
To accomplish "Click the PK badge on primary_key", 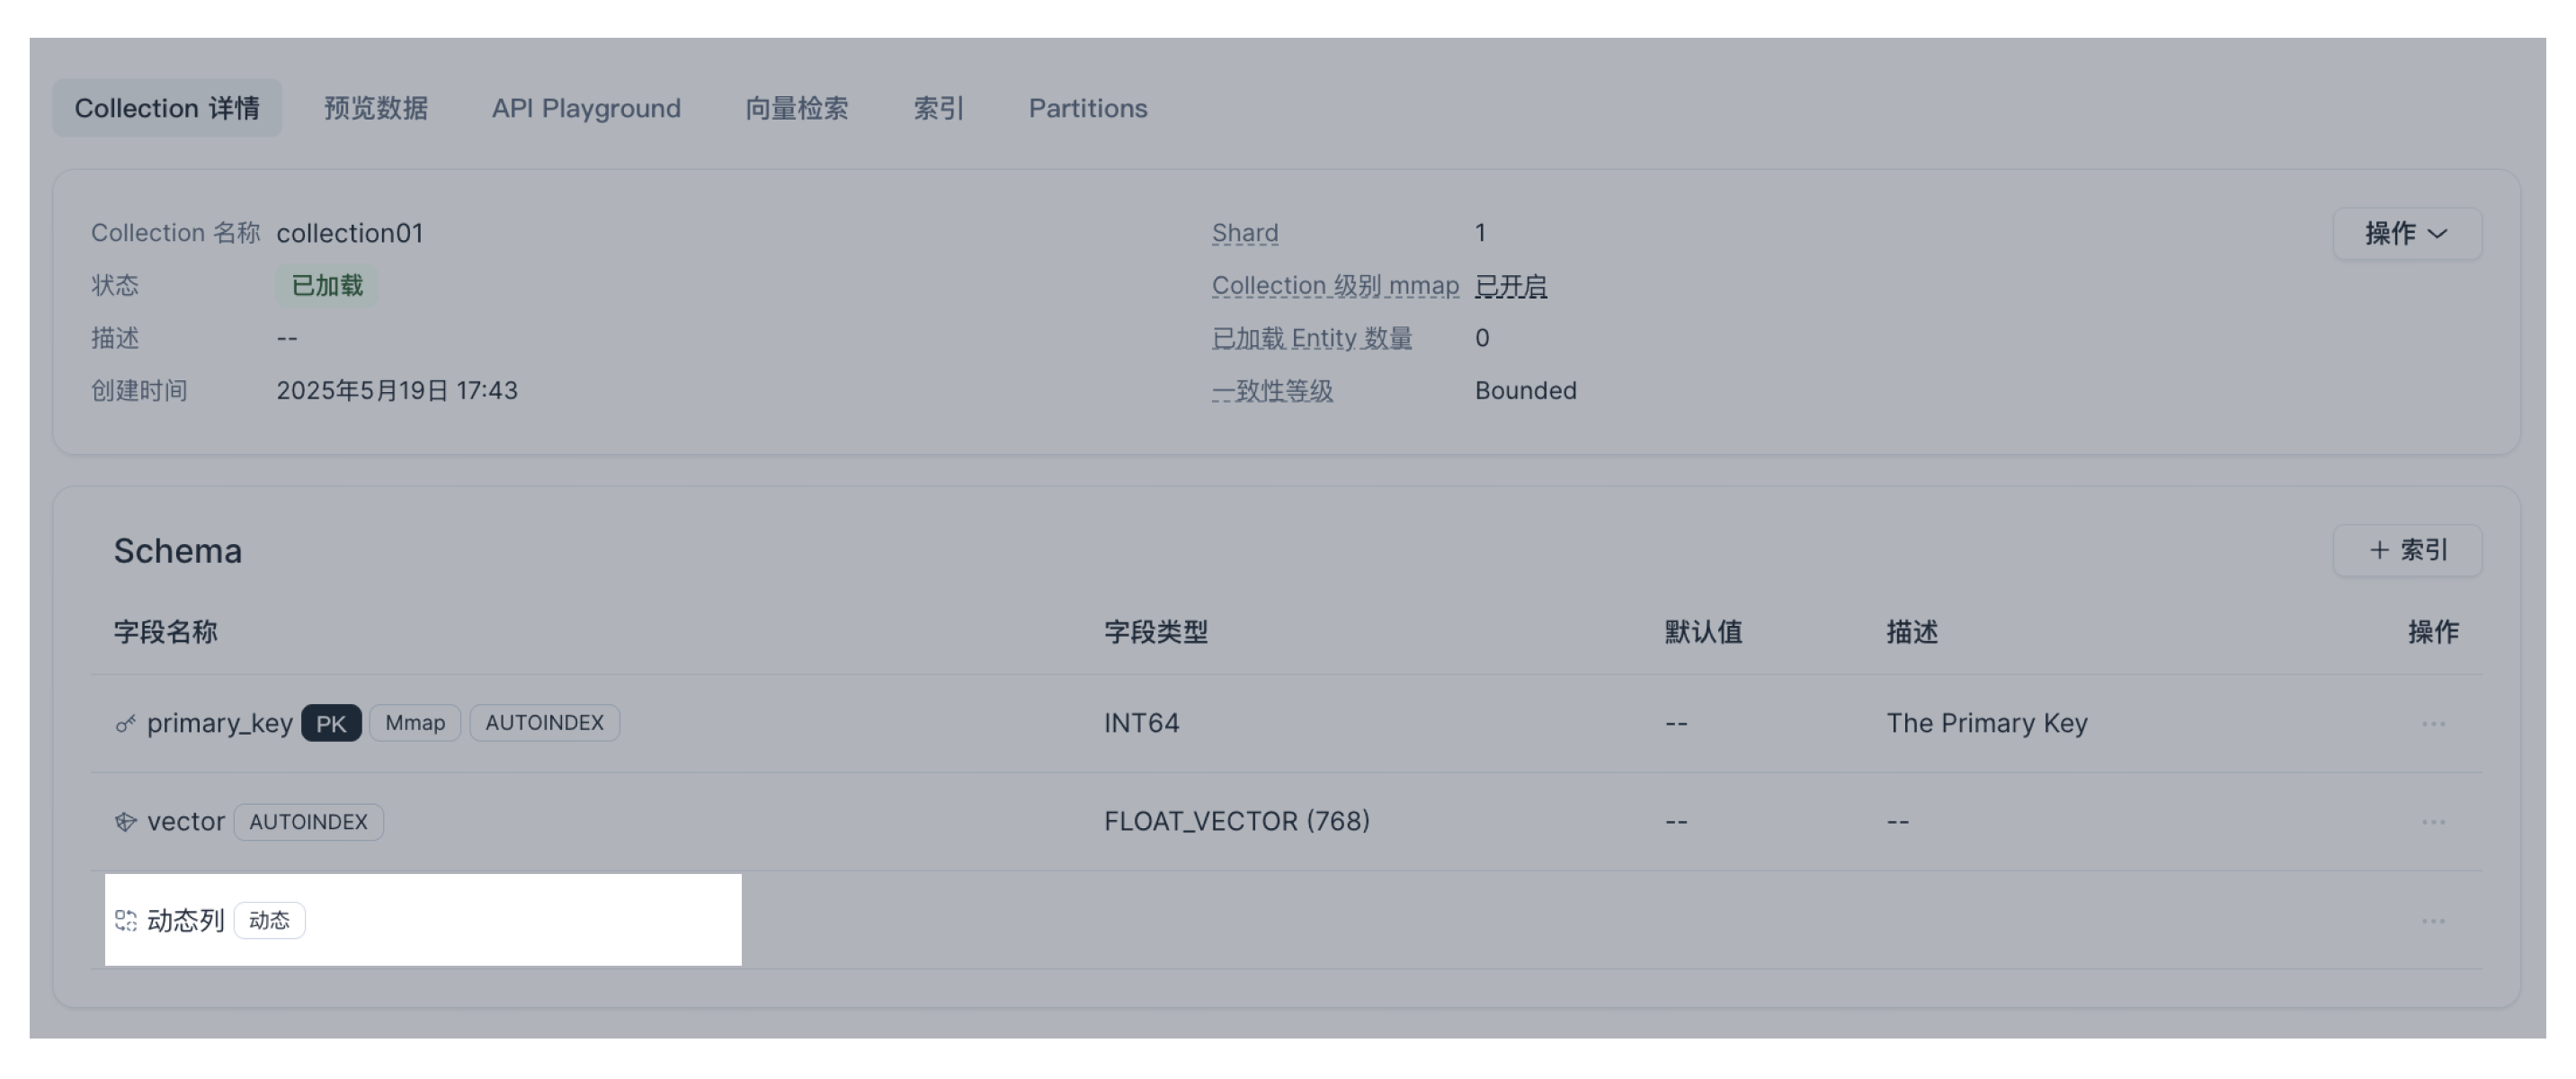I will [x=331, y=723].
